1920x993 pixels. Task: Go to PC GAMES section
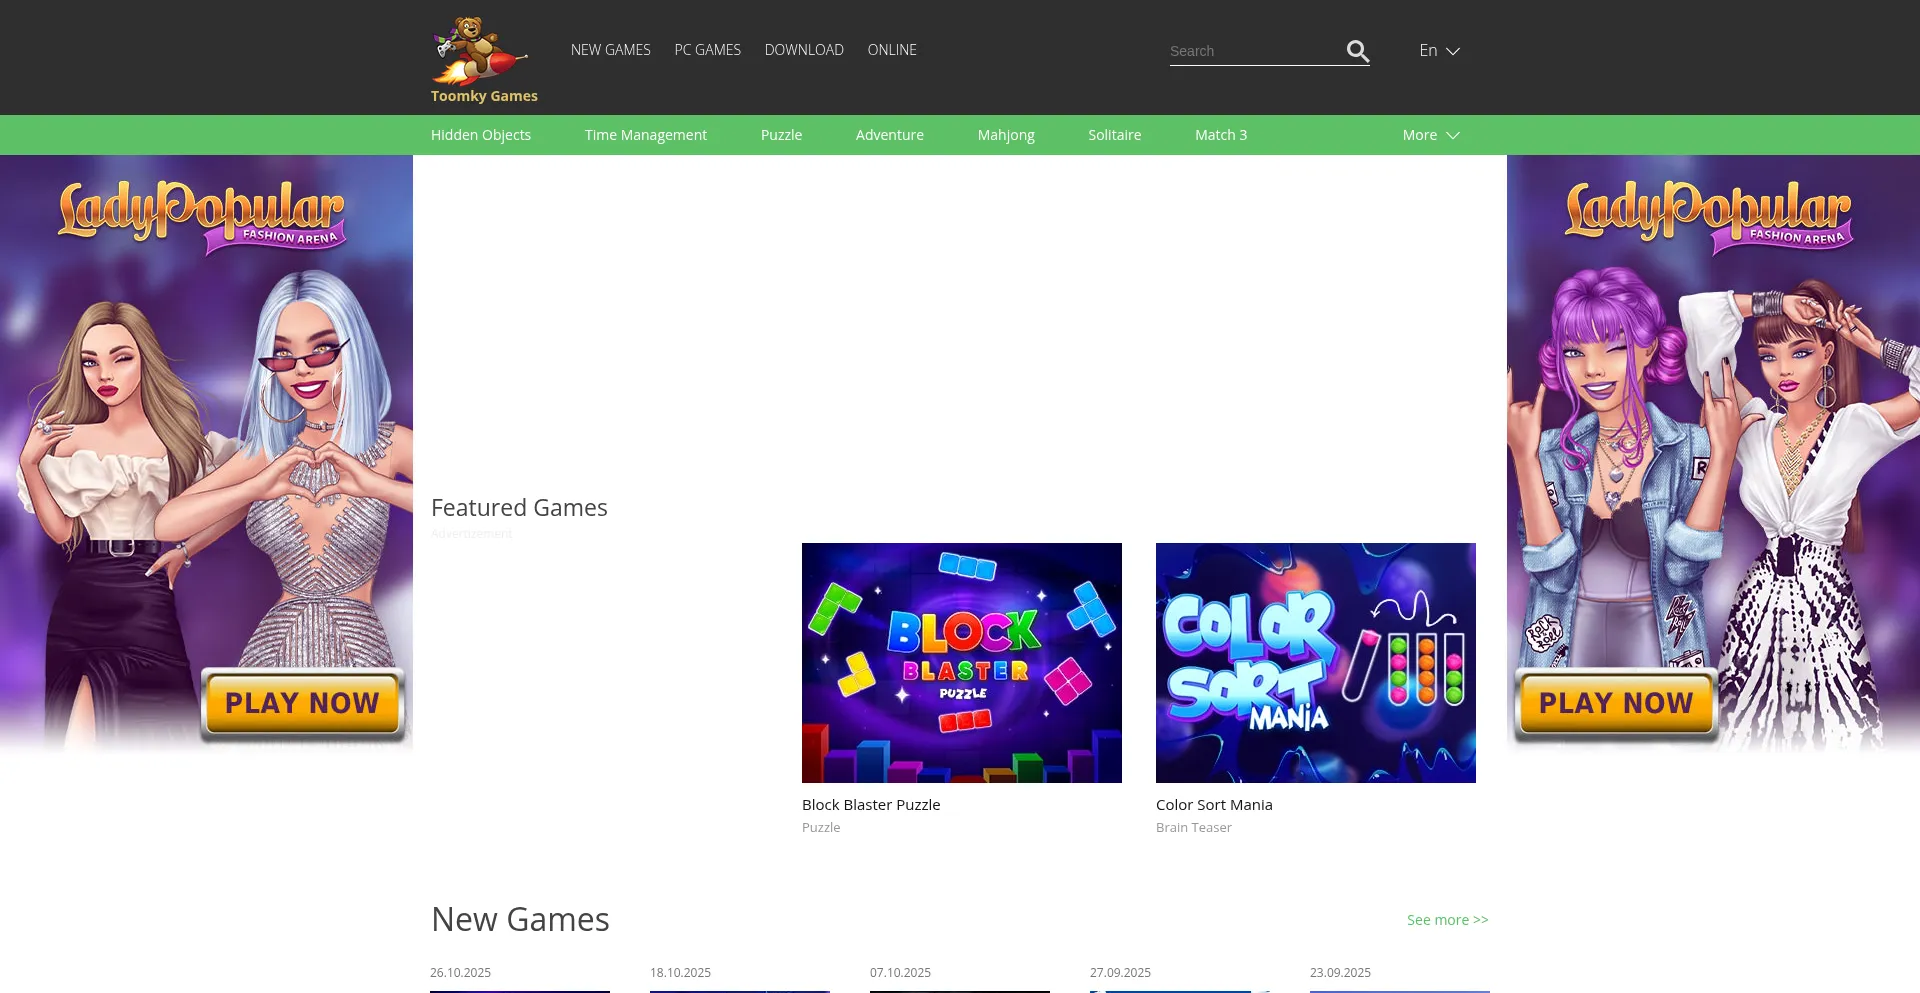pyautogui.click(x=707, y=50)
